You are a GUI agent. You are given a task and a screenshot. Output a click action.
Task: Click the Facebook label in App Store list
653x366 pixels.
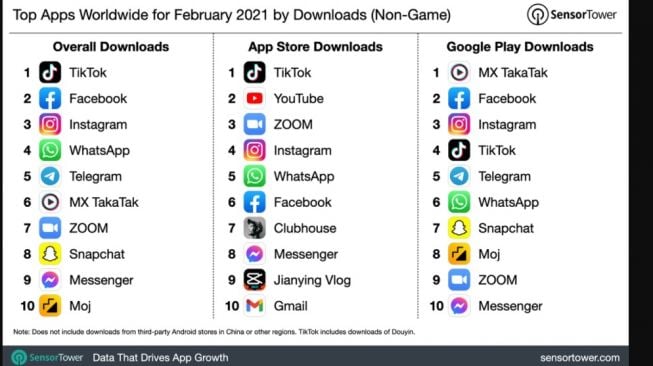pyautogui.click(x=303, y=202)
